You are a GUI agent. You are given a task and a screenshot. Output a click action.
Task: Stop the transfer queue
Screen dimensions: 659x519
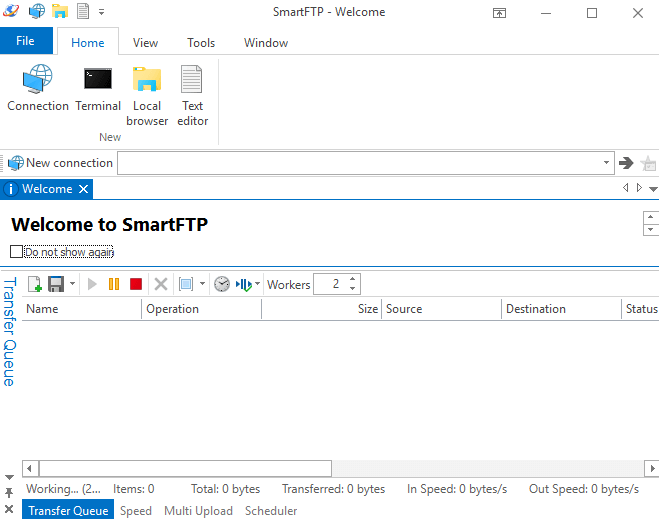tap(136, 284)
